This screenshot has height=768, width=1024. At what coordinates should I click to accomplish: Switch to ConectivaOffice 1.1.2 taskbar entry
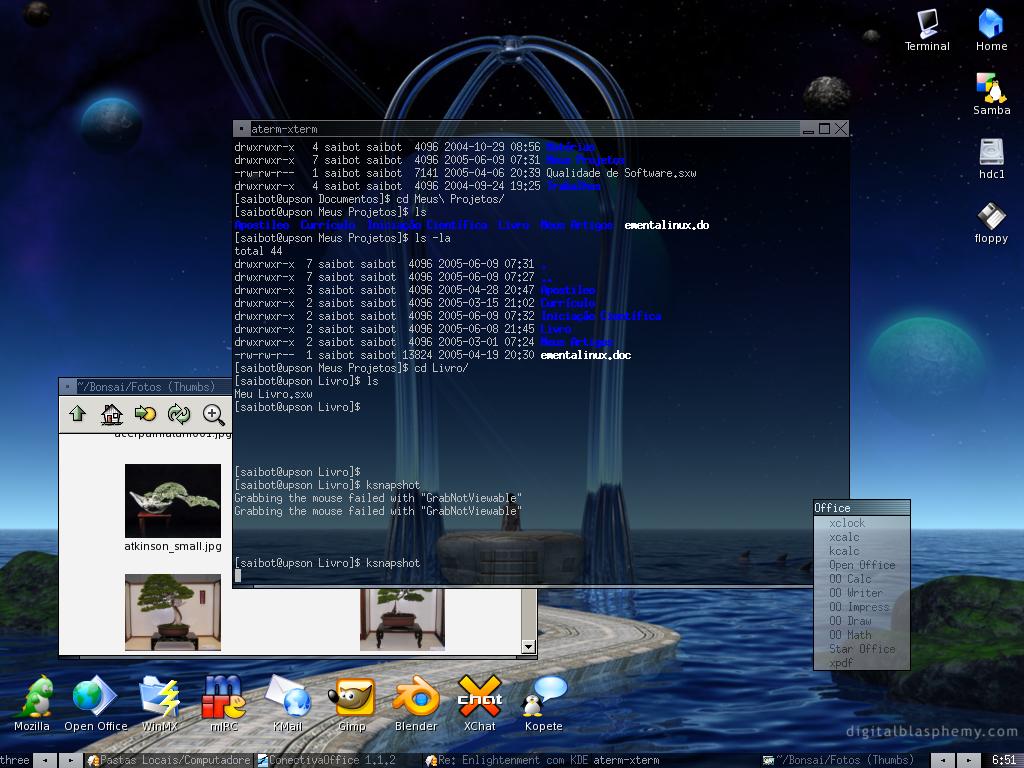[x=327, y=760]
